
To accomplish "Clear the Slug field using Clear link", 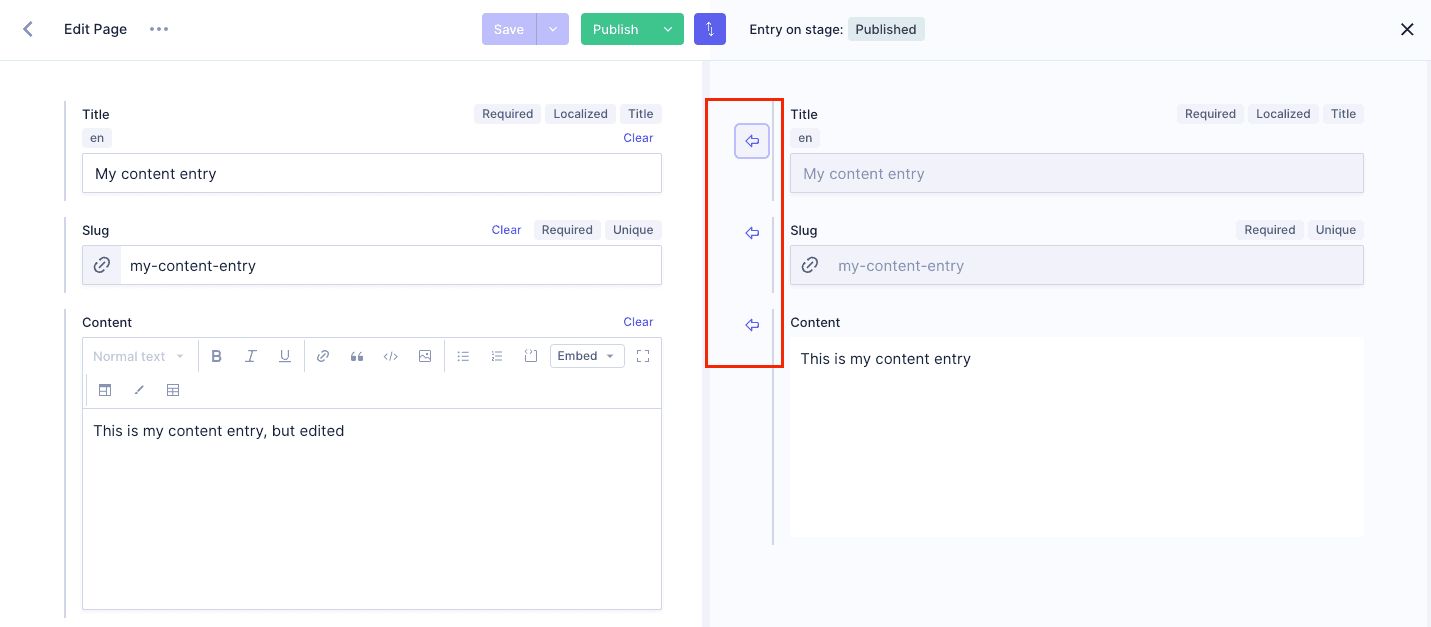I will coord(506,230).
